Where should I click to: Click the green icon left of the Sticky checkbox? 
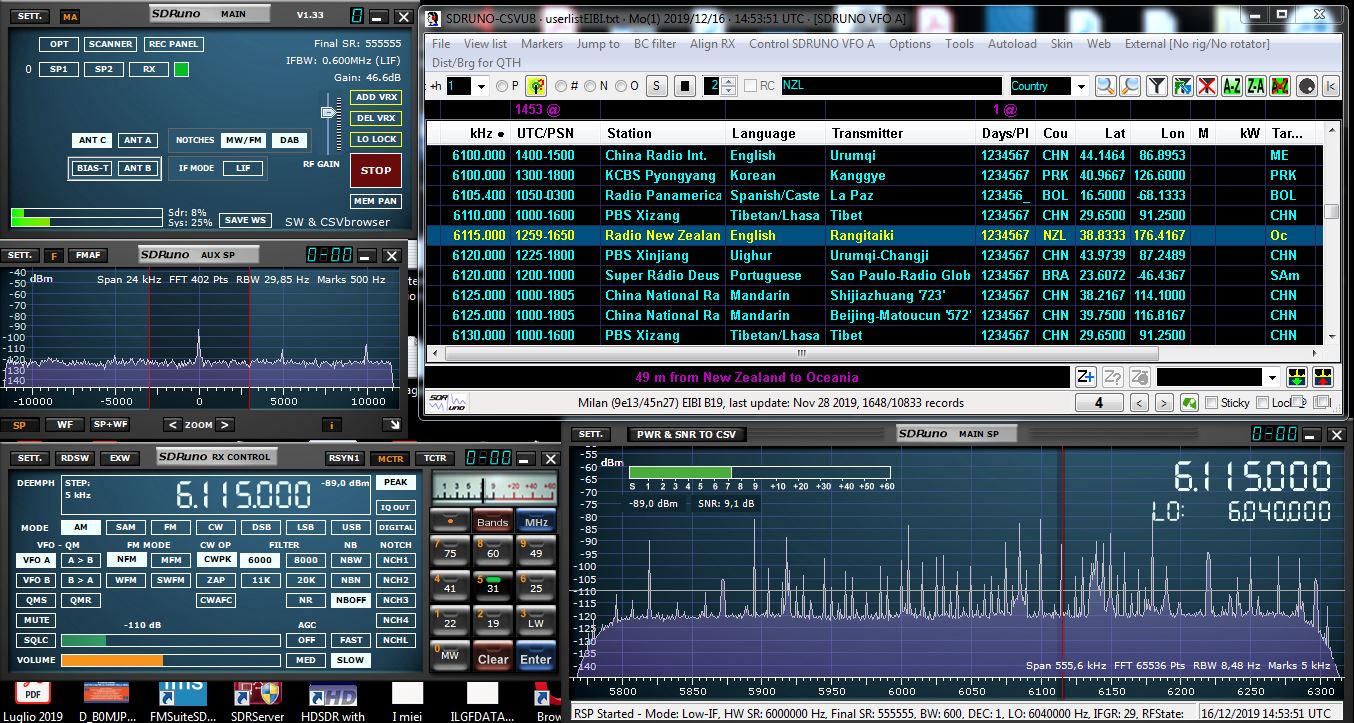[x=1190, y=403]
